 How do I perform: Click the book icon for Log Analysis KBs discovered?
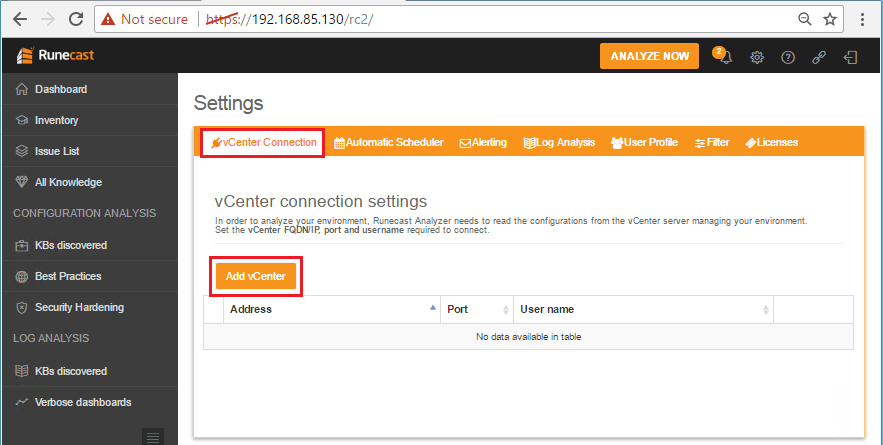(21, 371)
